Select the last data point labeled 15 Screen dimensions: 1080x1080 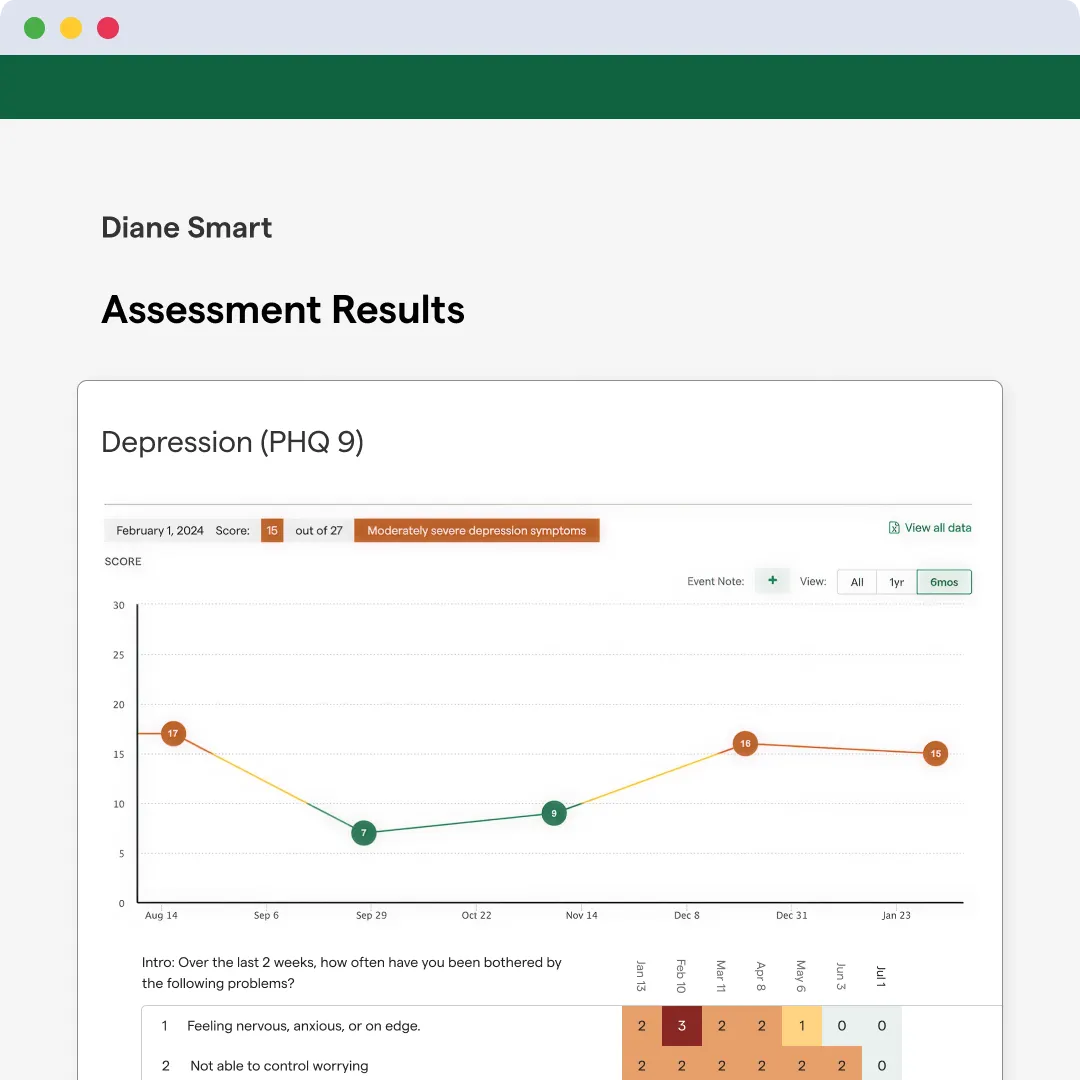pos(935,753)
